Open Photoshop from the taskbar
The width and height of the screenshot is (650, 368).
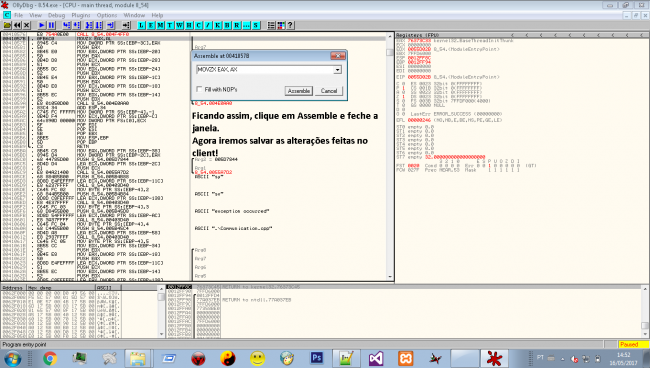[317, 358]
